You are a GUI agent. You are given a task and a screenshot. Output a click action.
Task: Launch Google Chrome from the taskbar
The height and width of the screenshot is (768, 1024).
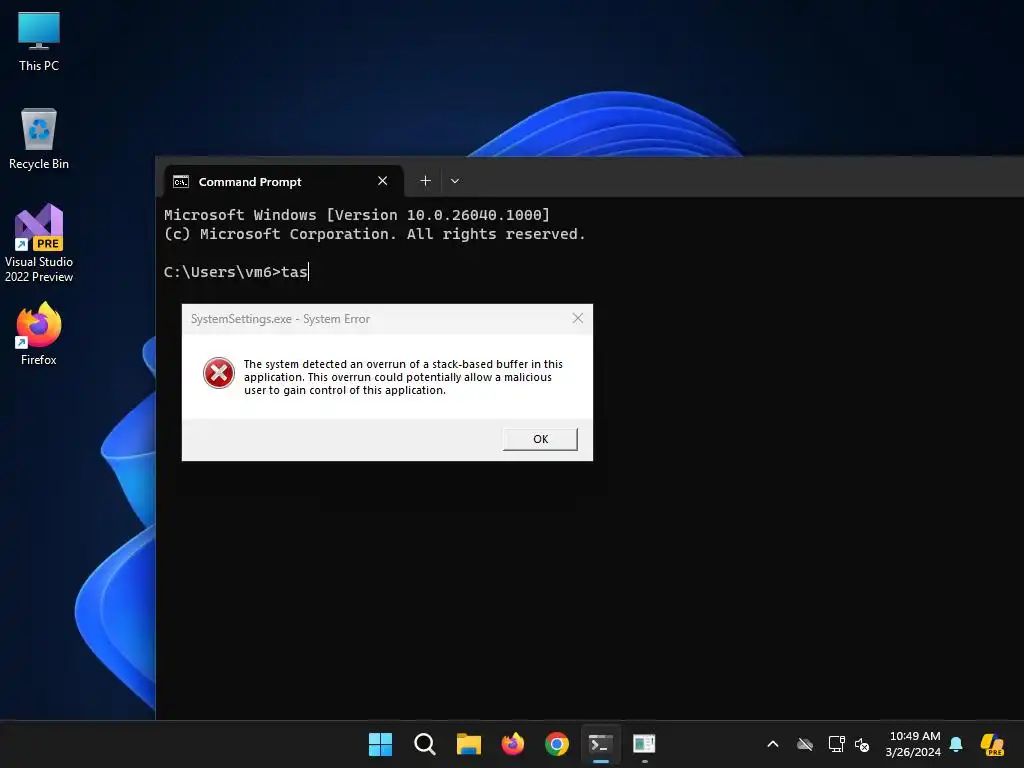click(557, 744)
